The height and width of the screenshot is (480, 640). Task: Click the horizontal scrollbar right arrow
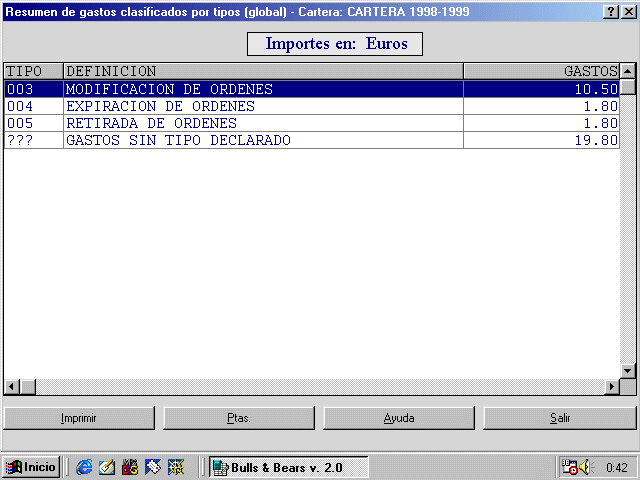pos(612,387)
